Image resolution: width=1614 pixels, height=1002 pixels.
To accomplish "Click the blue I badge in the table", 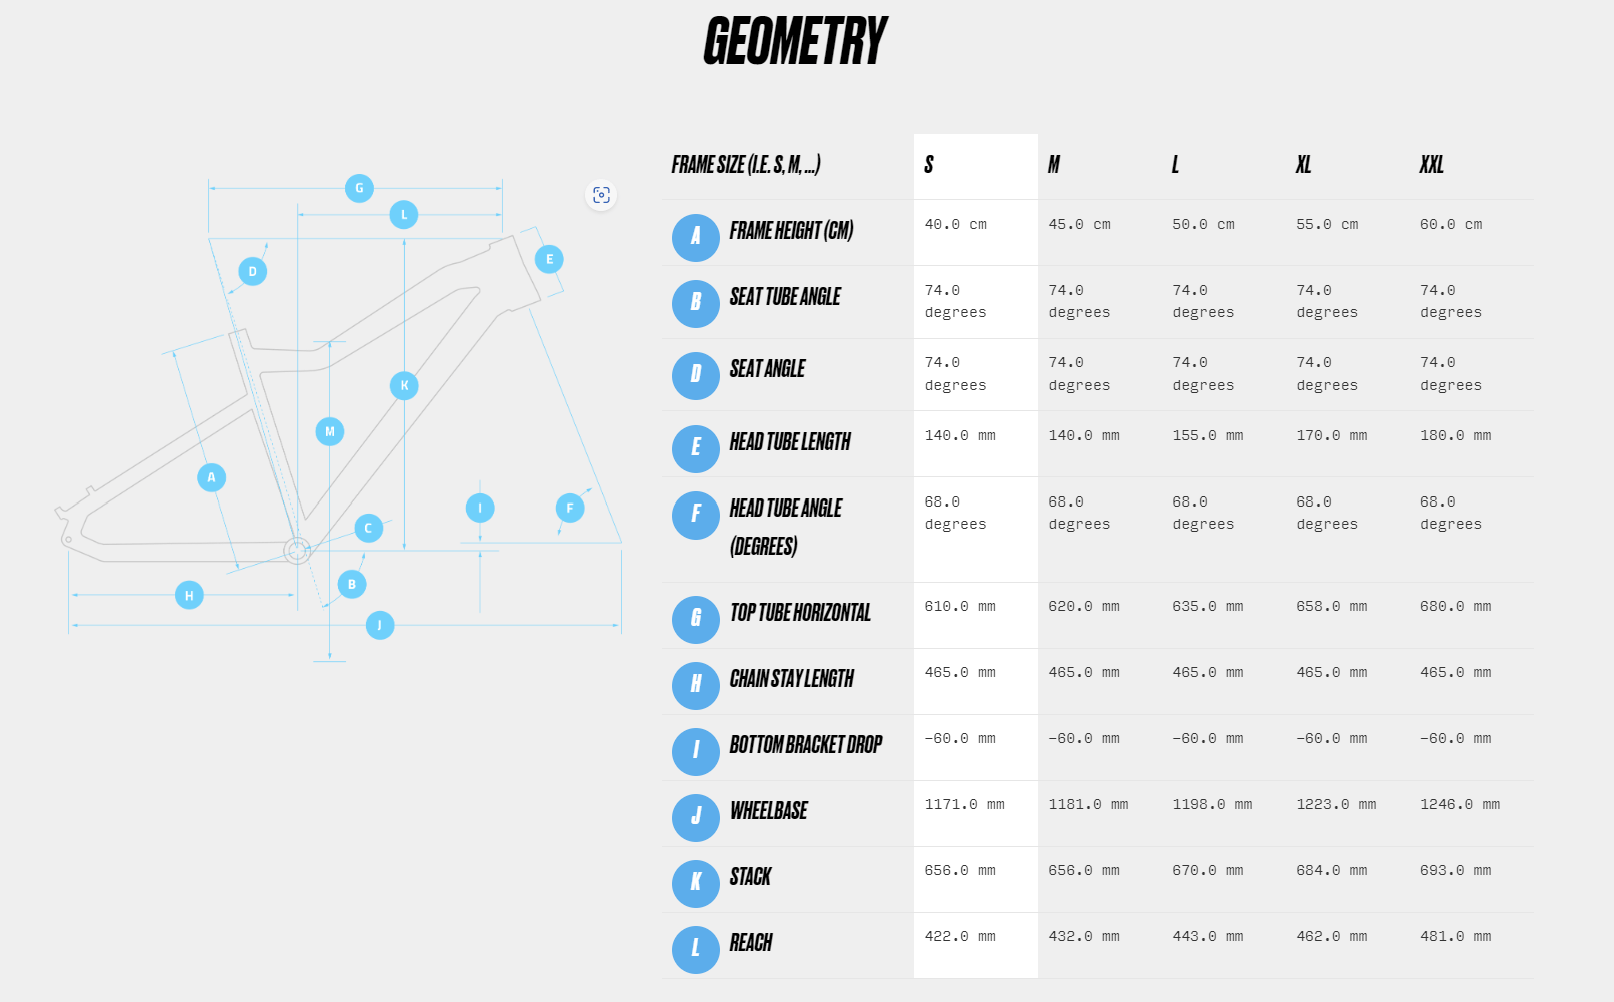I will pyautogui.click(x=696, y=751).
